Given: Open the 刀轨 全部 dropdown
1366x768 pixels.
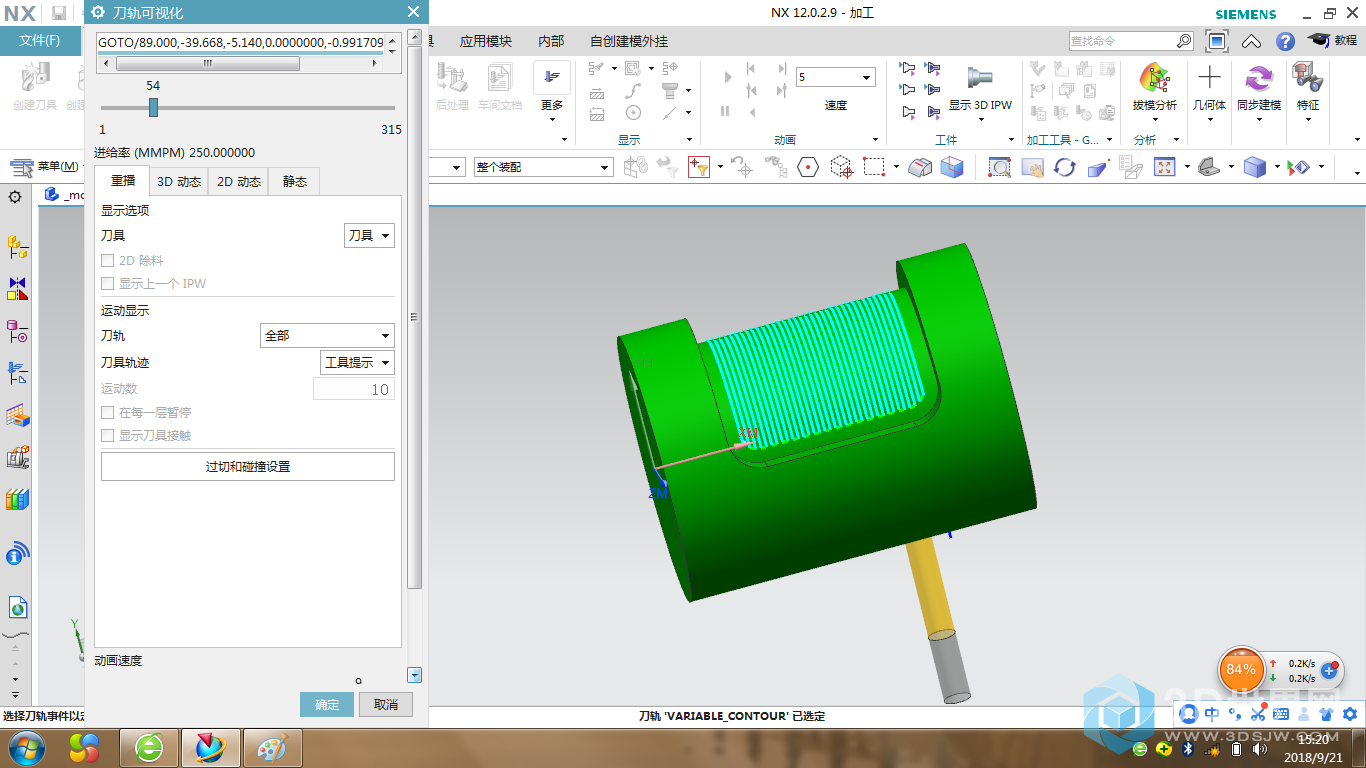Looking at the screenshot, I should [327, 336].
